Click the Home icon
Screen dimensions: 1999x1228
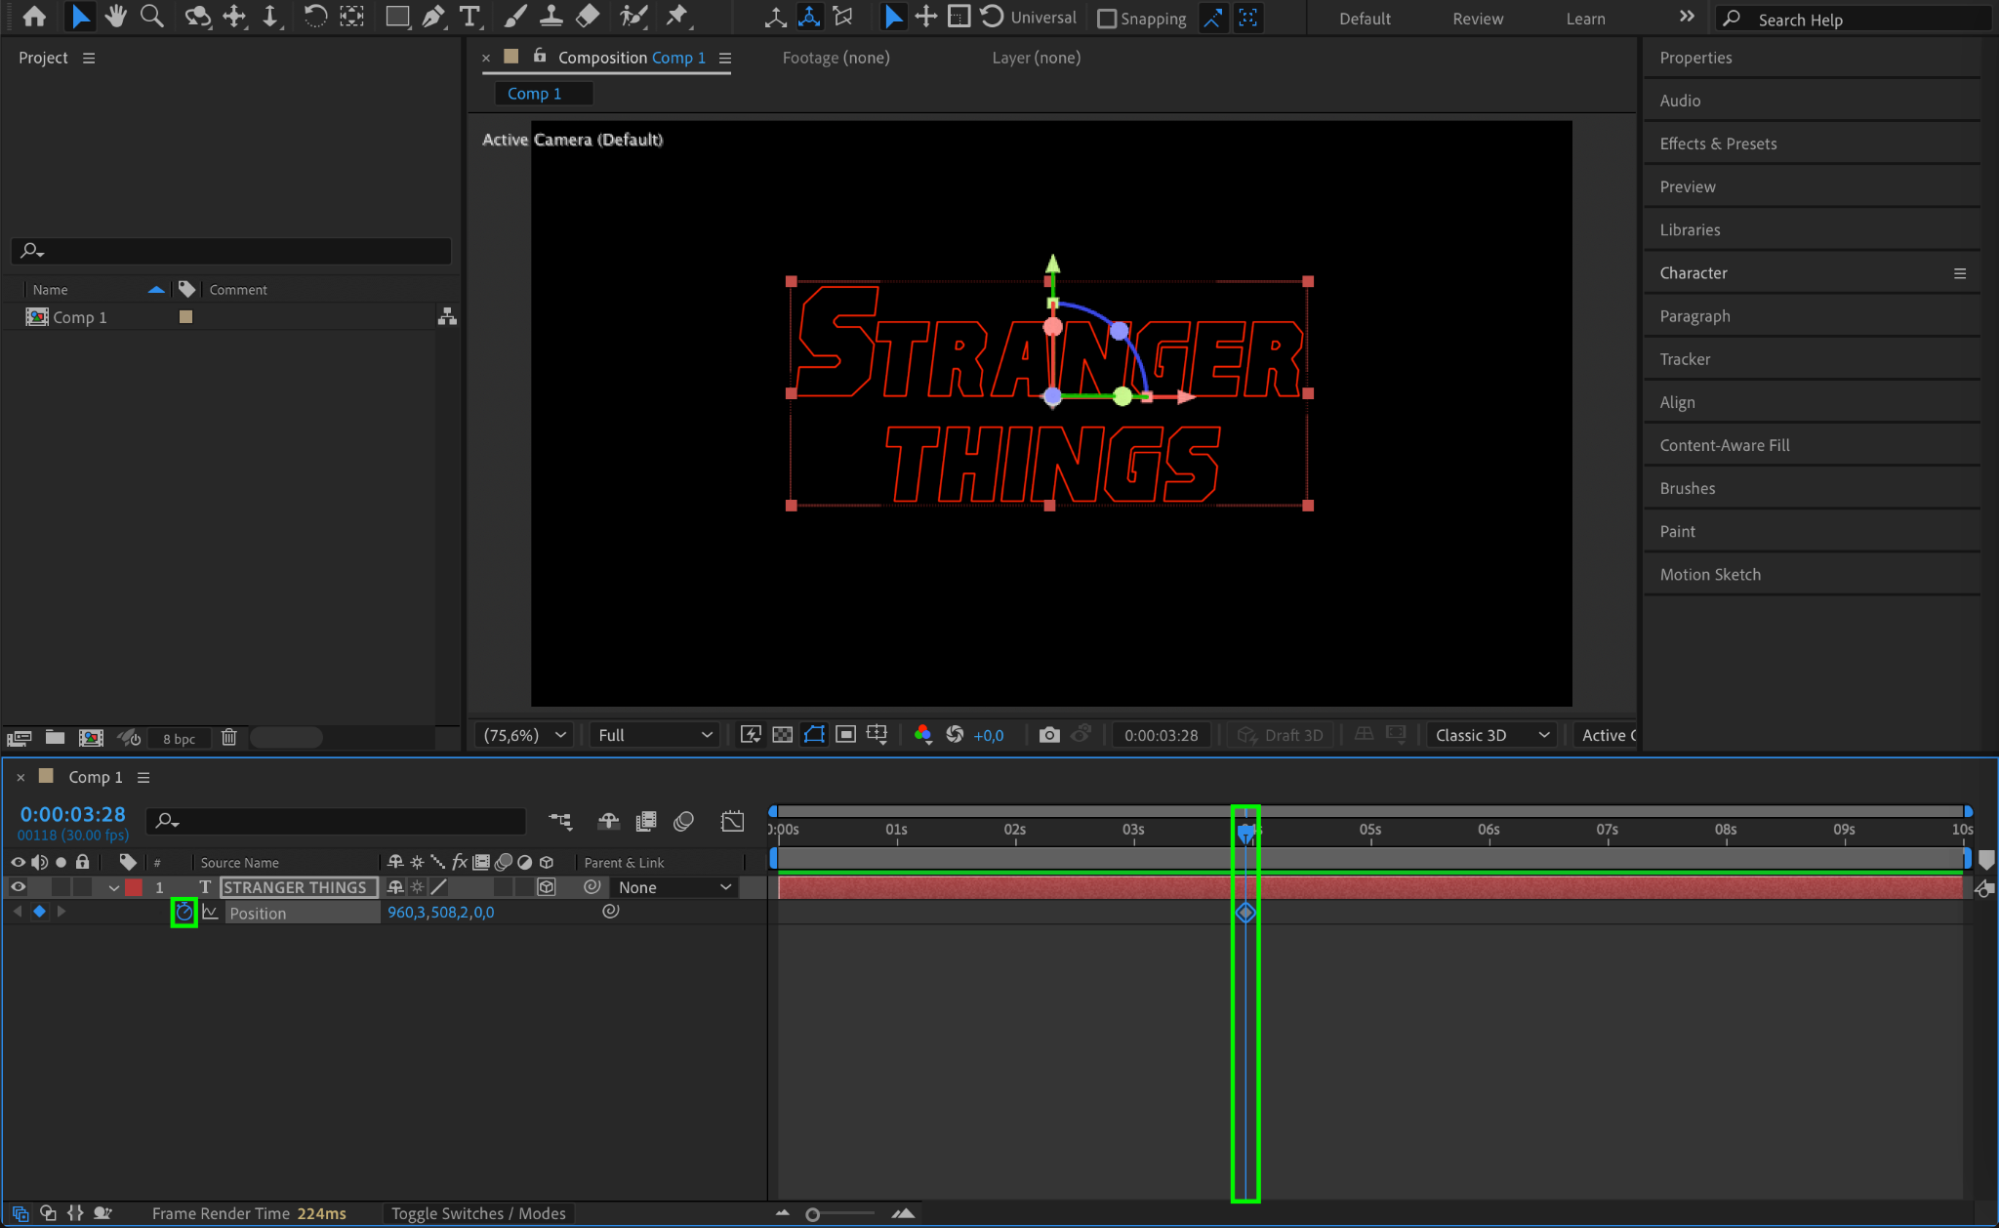[x=34, y=16]
